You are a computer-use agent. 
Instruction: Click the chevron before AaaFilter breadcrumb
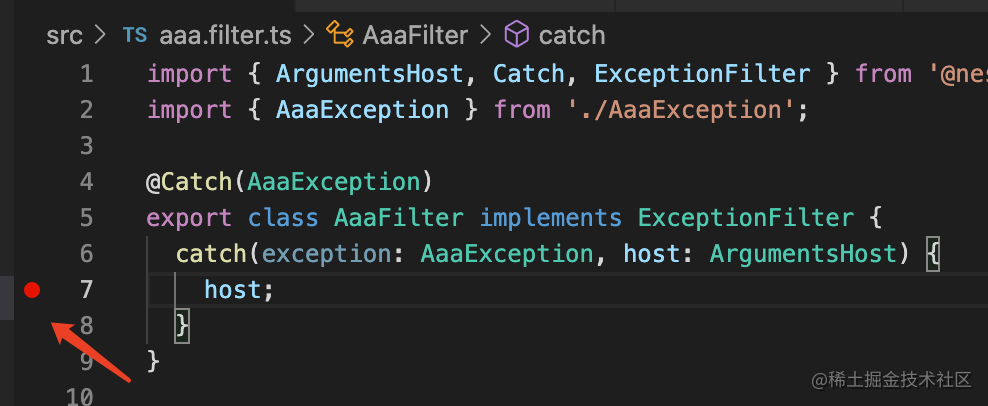[308, 36]
